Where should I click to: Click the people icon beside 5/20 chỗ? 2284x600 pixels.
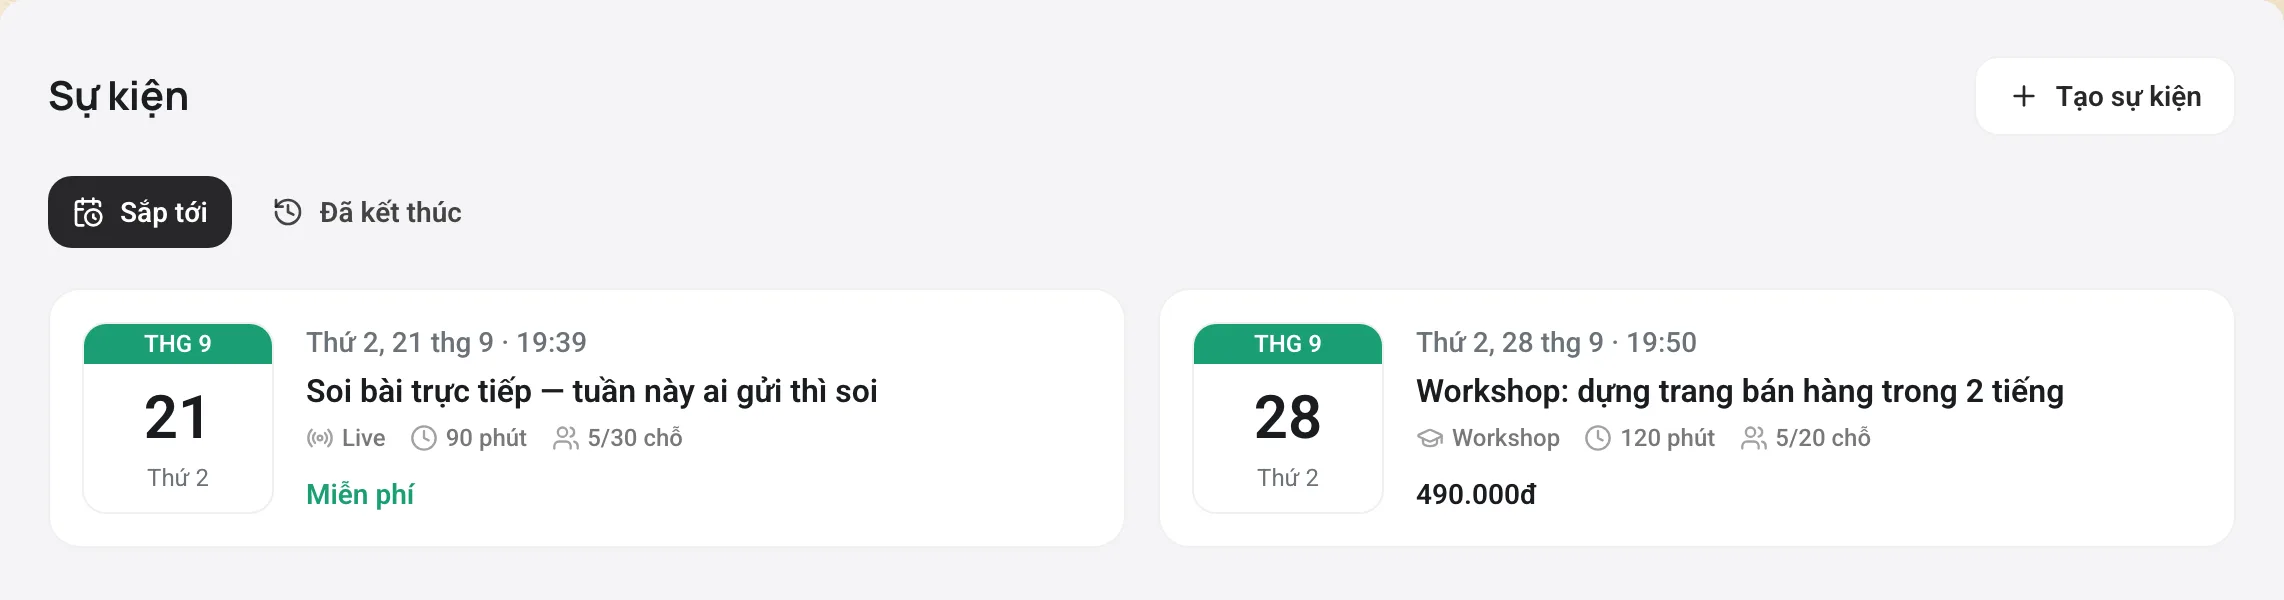[1754, 438]
